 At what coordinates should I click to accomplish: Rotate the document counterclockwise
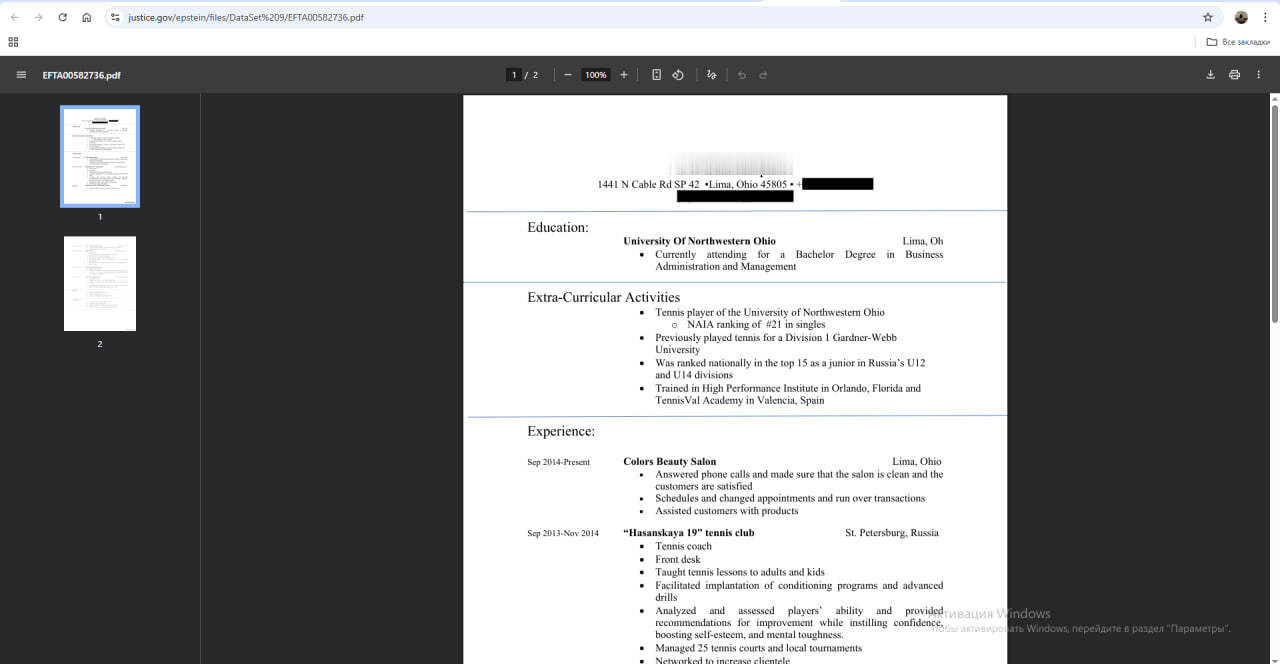click(678, 75)
